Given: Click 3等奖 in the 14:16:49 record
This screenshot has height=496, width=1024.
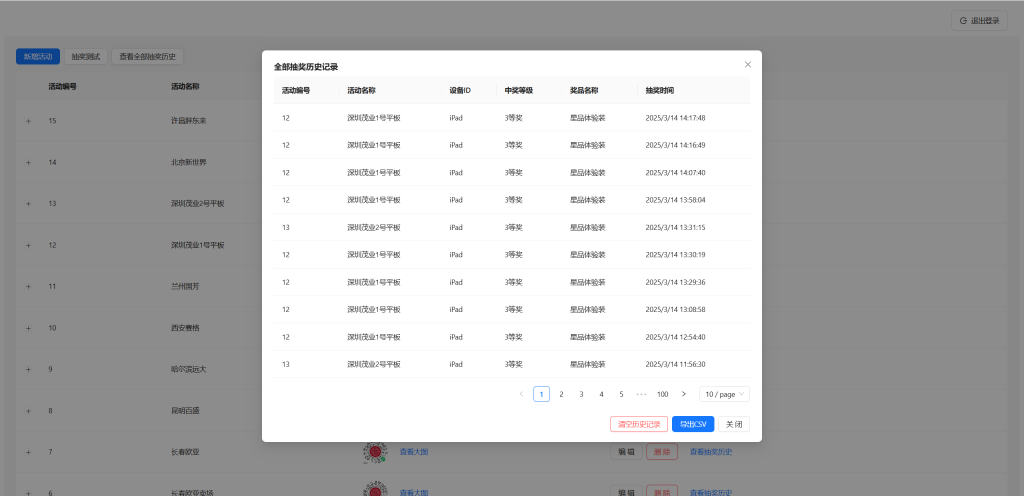Looking at the screenshot, I should pyautogui.click(x=513, y=146).
